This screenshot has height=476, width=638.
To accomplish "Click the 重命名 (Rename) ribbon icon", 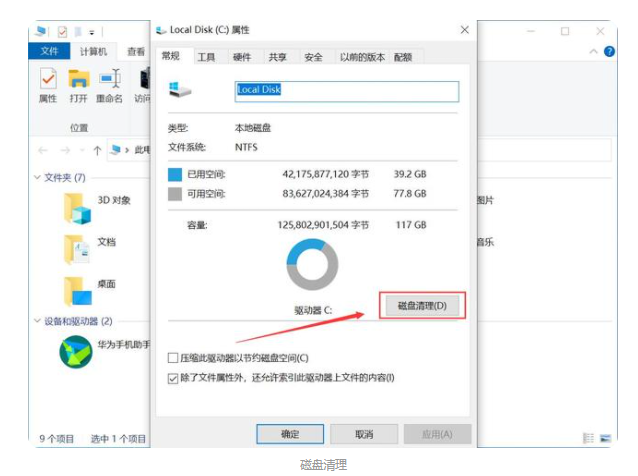I will tap(110, 85).
